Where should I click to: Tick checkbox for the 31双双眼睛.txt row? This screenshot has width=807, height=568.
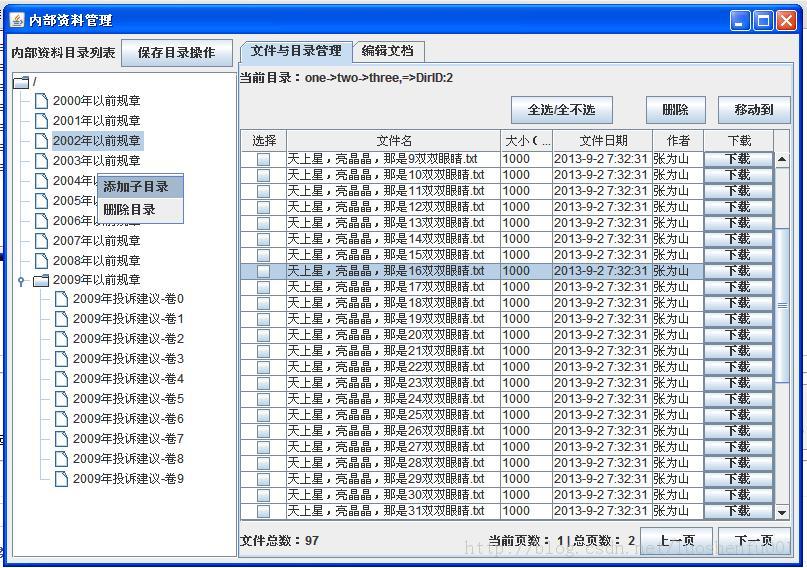[264, 511]
